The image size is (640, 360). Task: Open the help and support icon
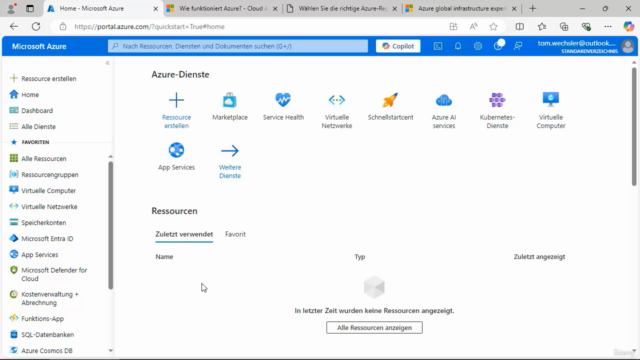click(x=498, y=46)
